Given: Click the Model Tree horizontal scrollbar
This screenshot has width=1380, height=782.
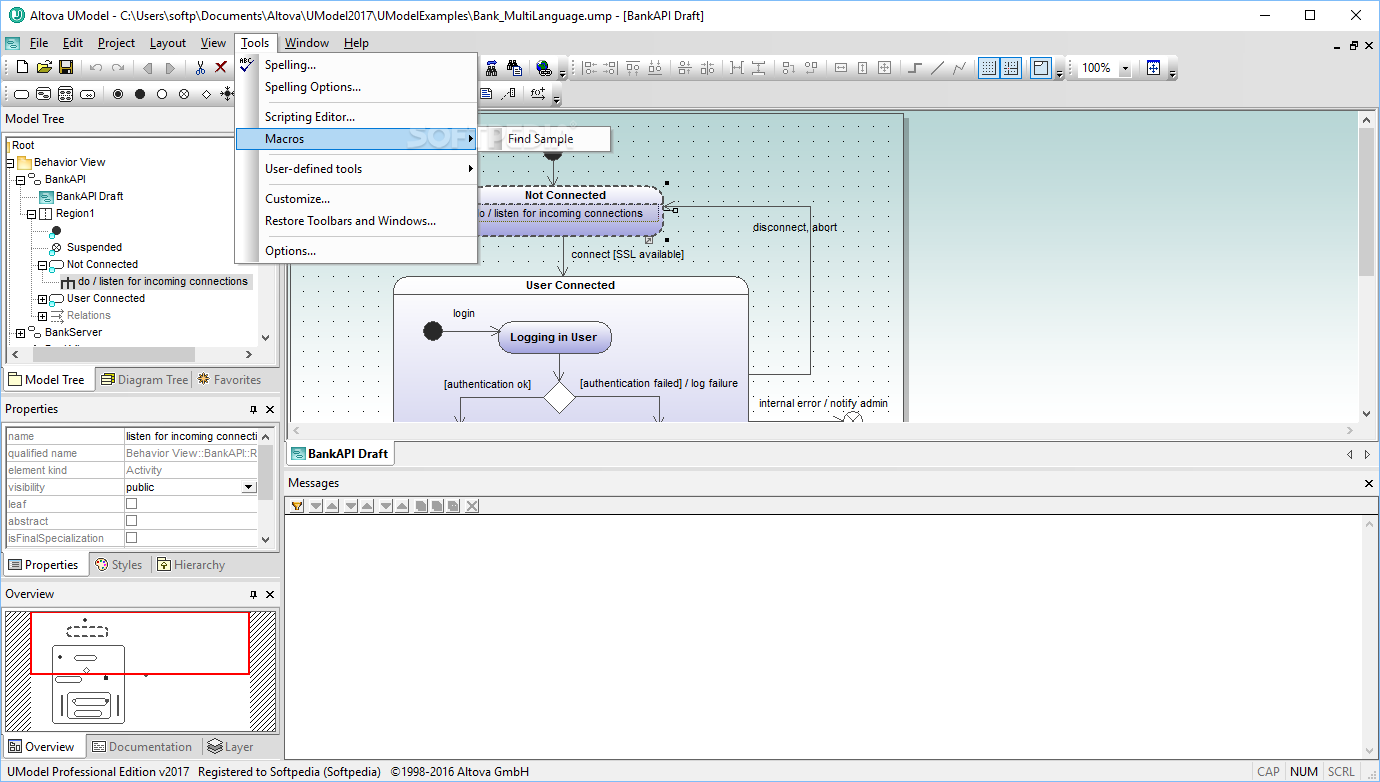Looking at the screenshot, I should click(113, 354).
